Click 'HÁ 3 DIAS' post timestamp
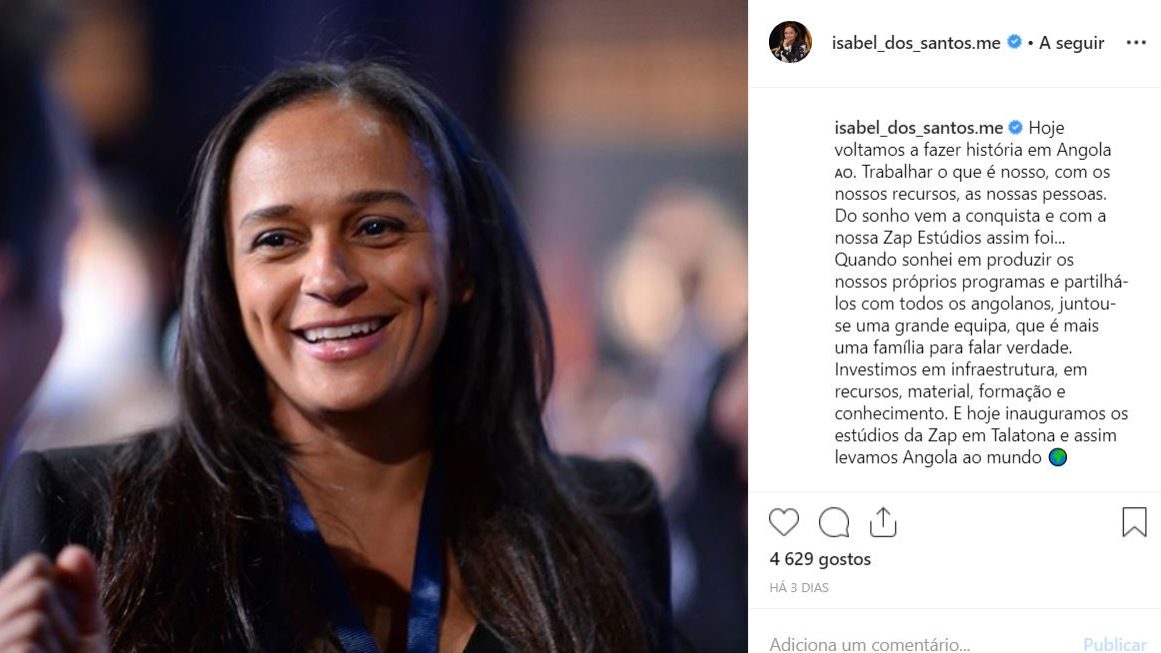Viewport: 1161px width, 653px height. [x=799, y=588]
